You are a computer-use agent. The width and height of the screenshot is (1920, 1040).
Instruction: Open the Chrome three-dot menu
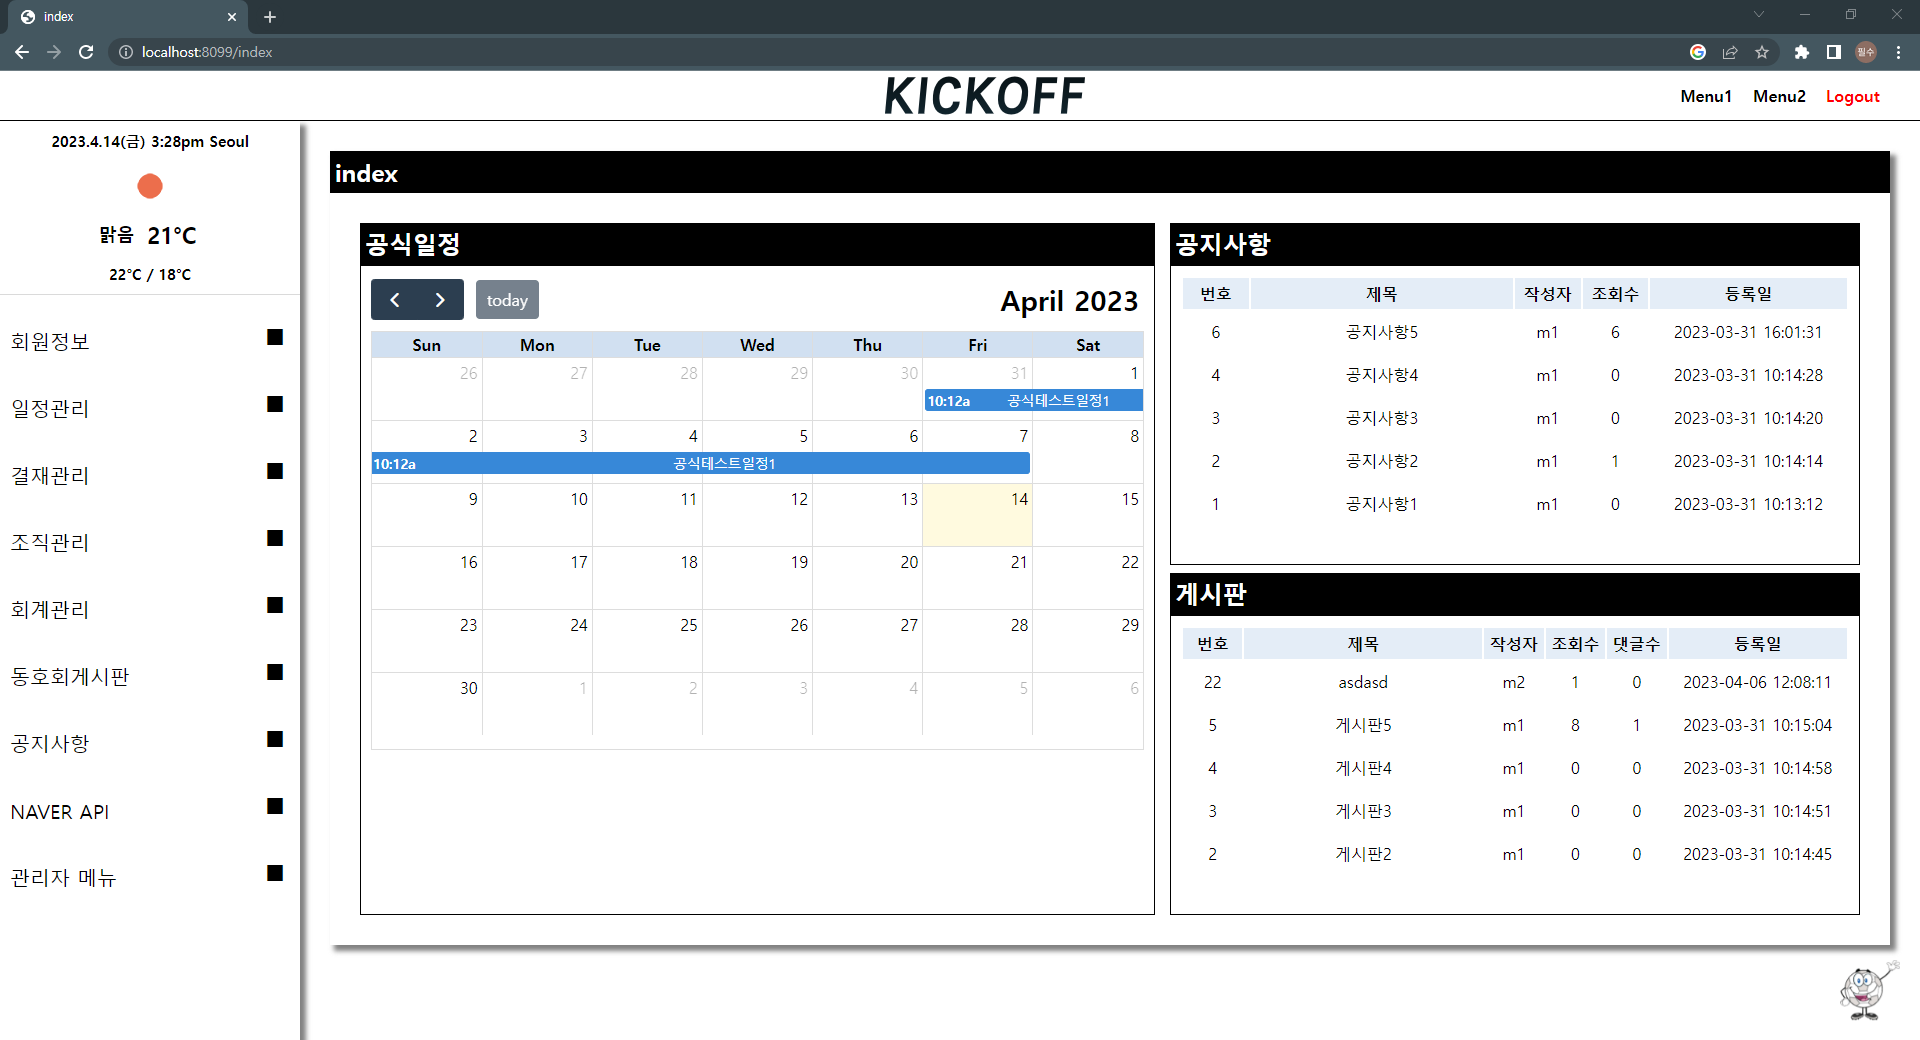point(1898,52)
